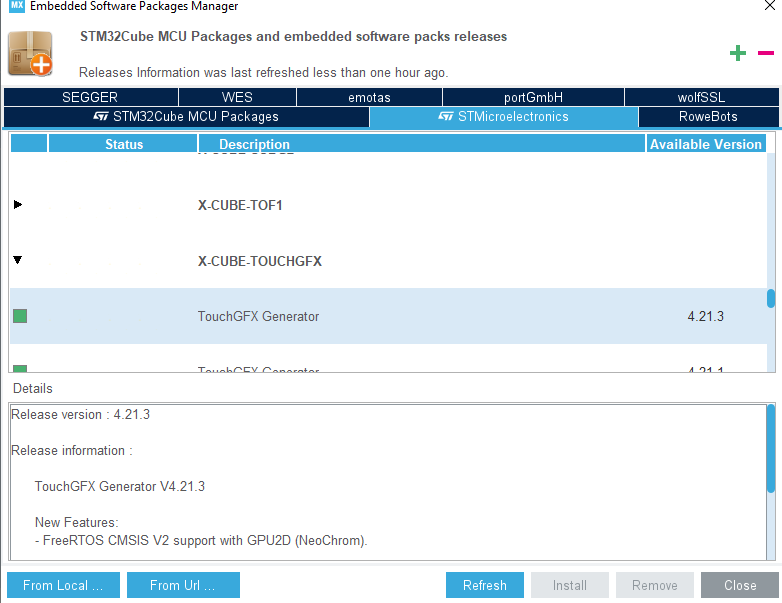The height and width of the screenshot is (603, 782).
Task: Switch to the SEGGER tab
Action: 90,97
